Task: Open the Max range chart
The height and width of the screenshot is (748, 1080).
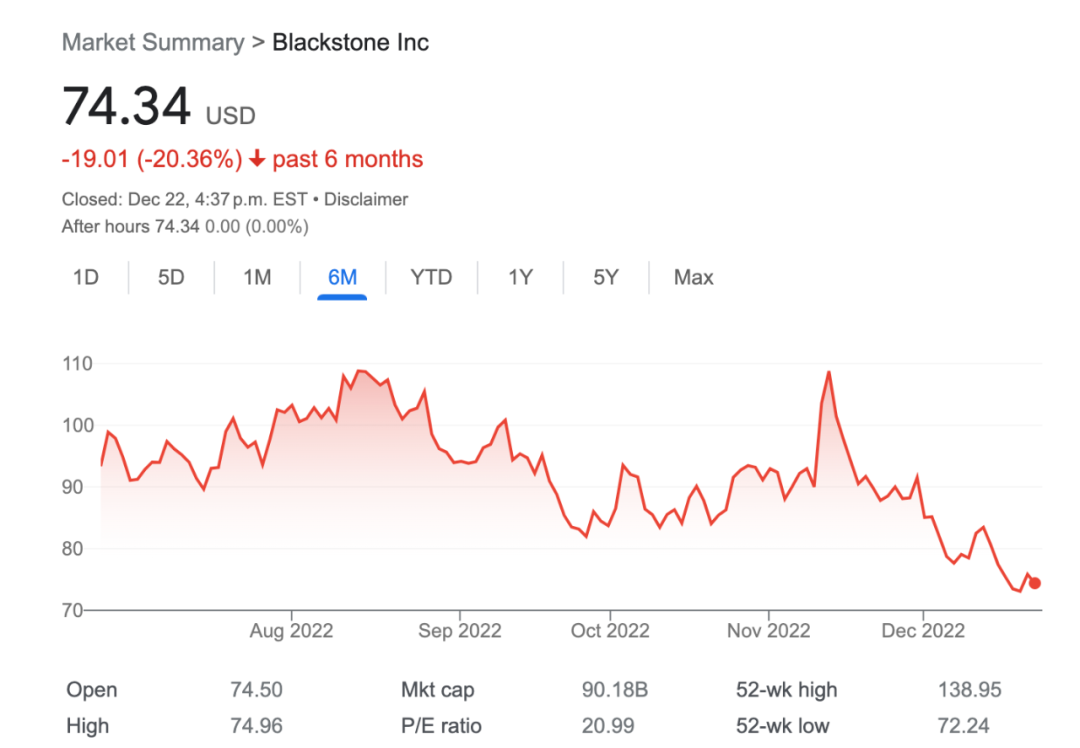Action: click(693, 277)
